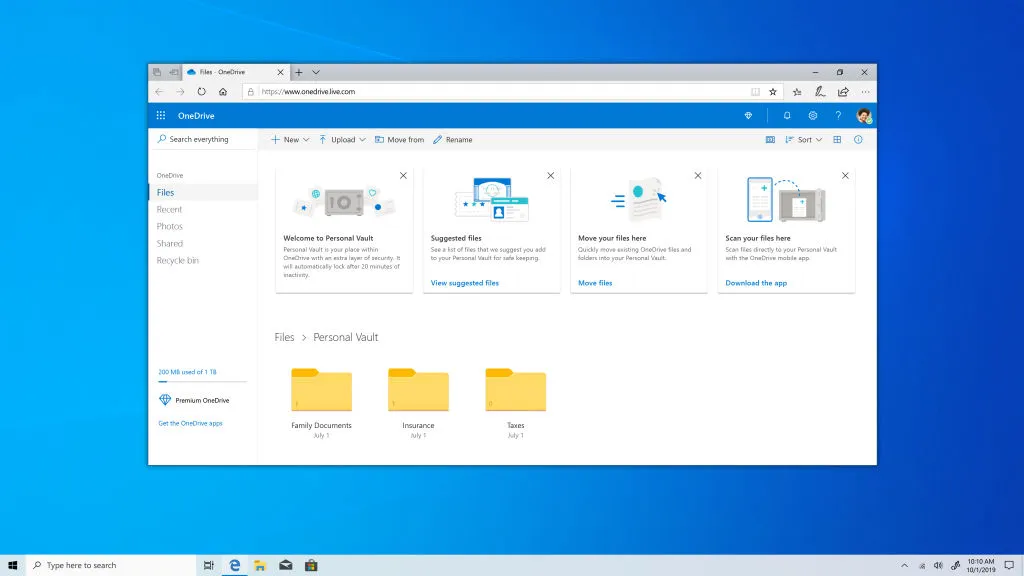Open Recycle bin in the sidebar
This screenshot has width=1024, height=576.
tap(177, 261)
